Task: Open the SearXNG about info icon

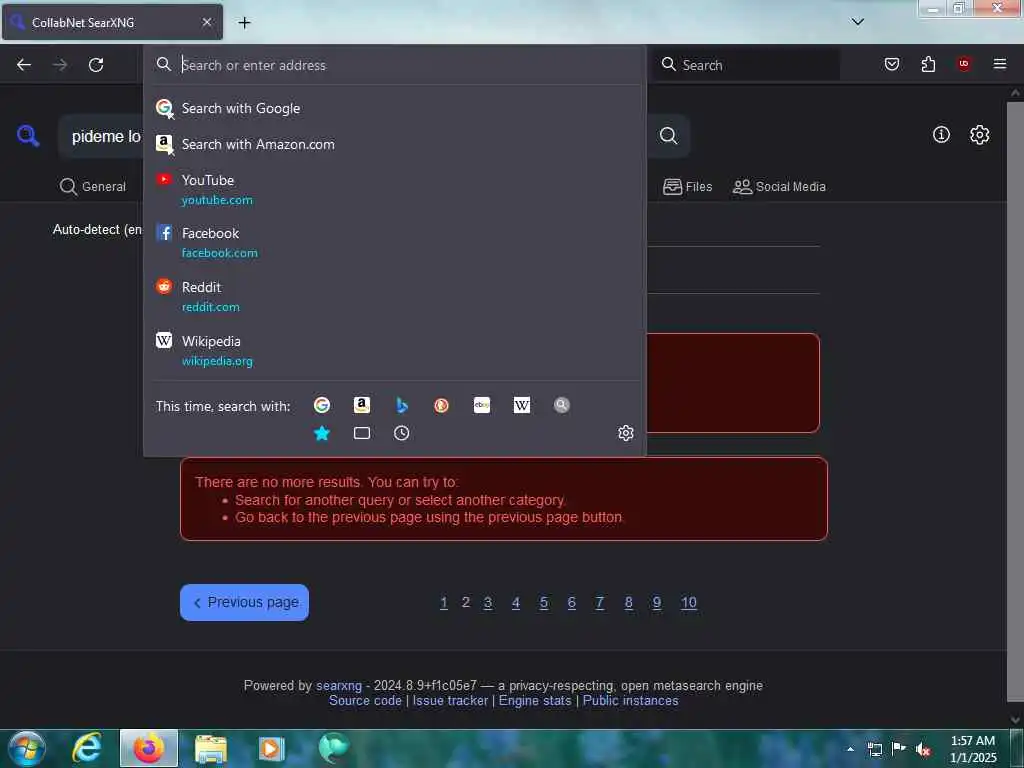Action: point(941,135)
